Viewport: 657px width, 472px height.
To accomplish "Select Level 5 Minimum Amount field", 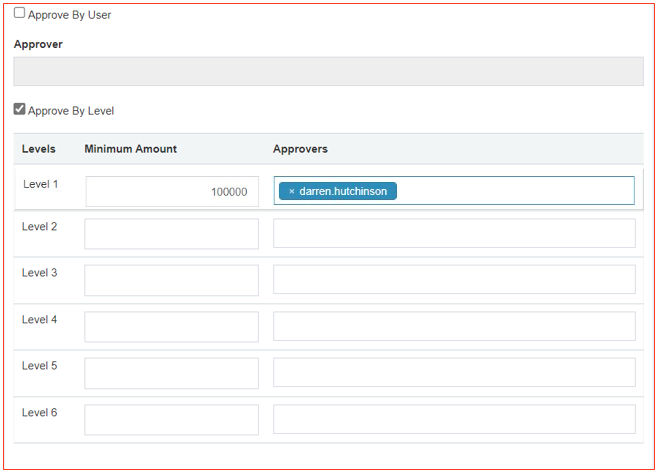I will 171,373.
